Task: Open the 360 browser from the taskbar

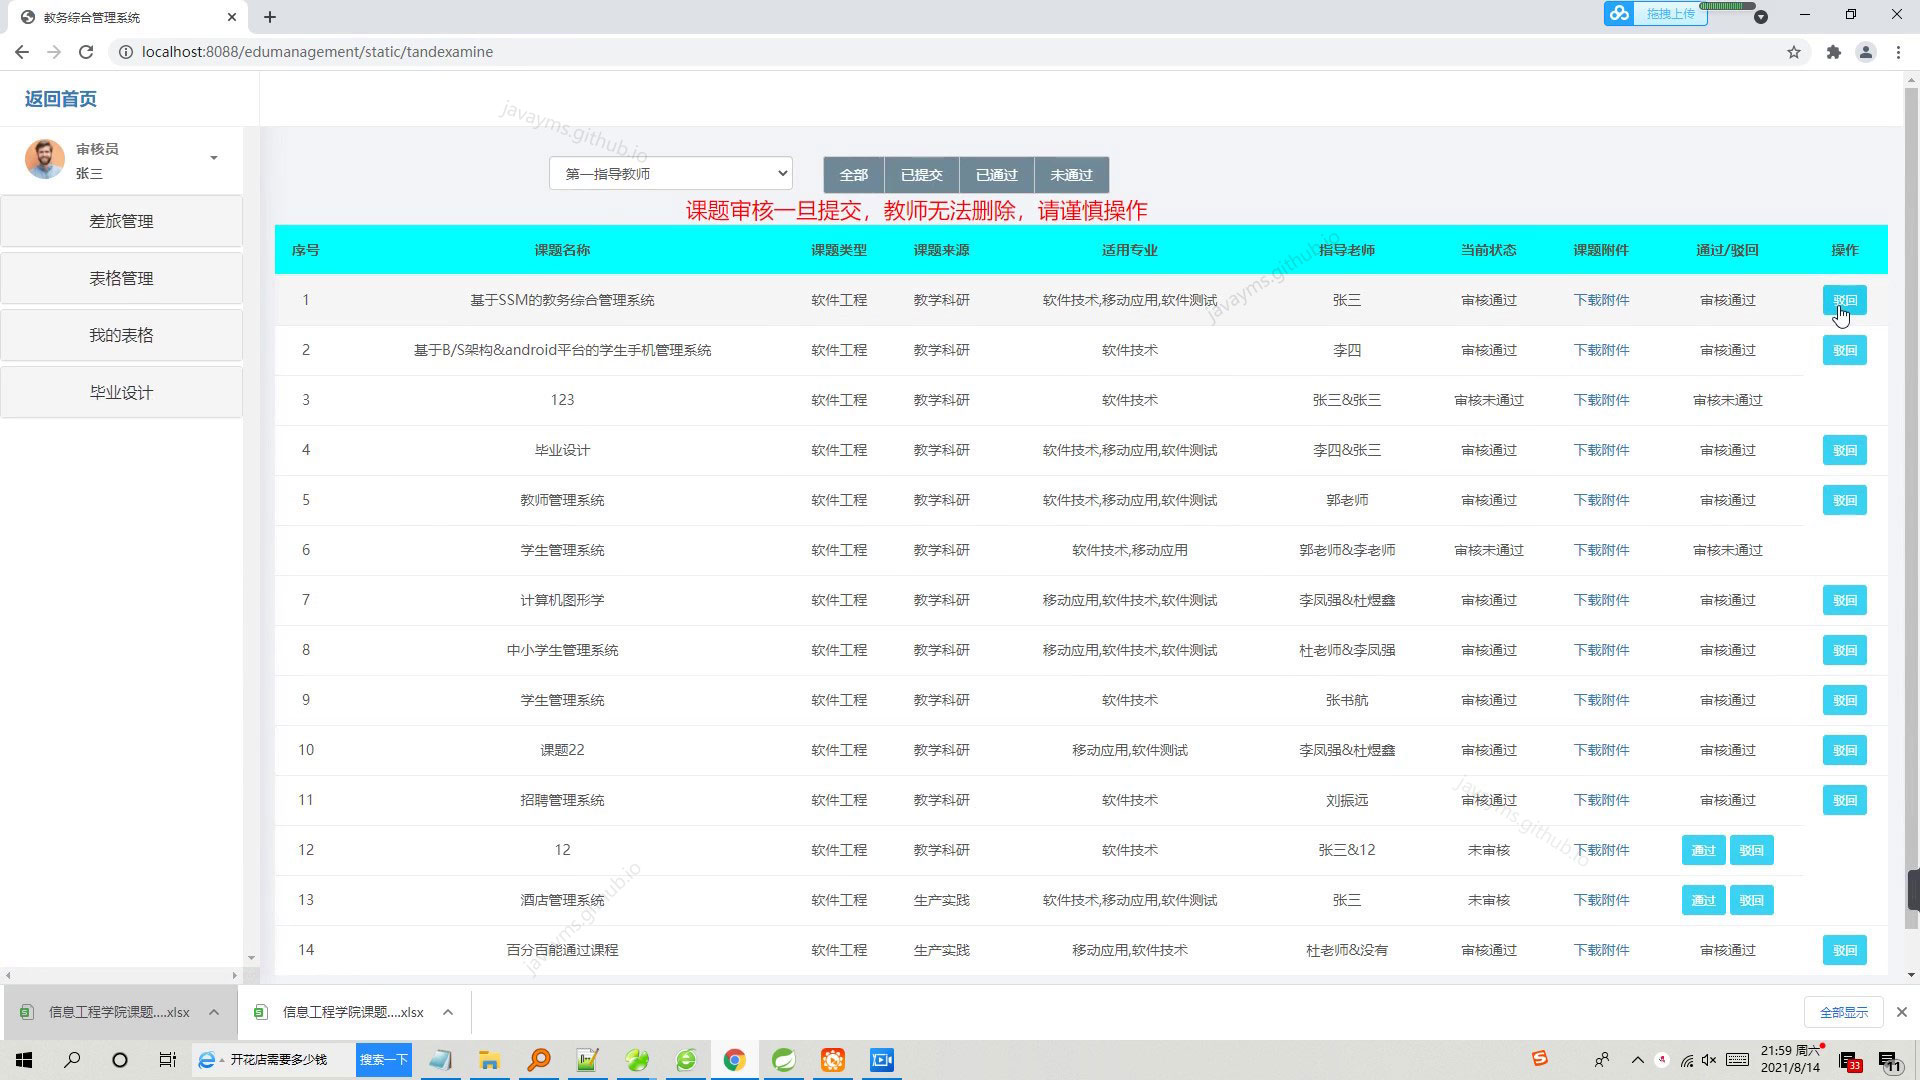Action: pyautogui.click(x=686, y=1059)
